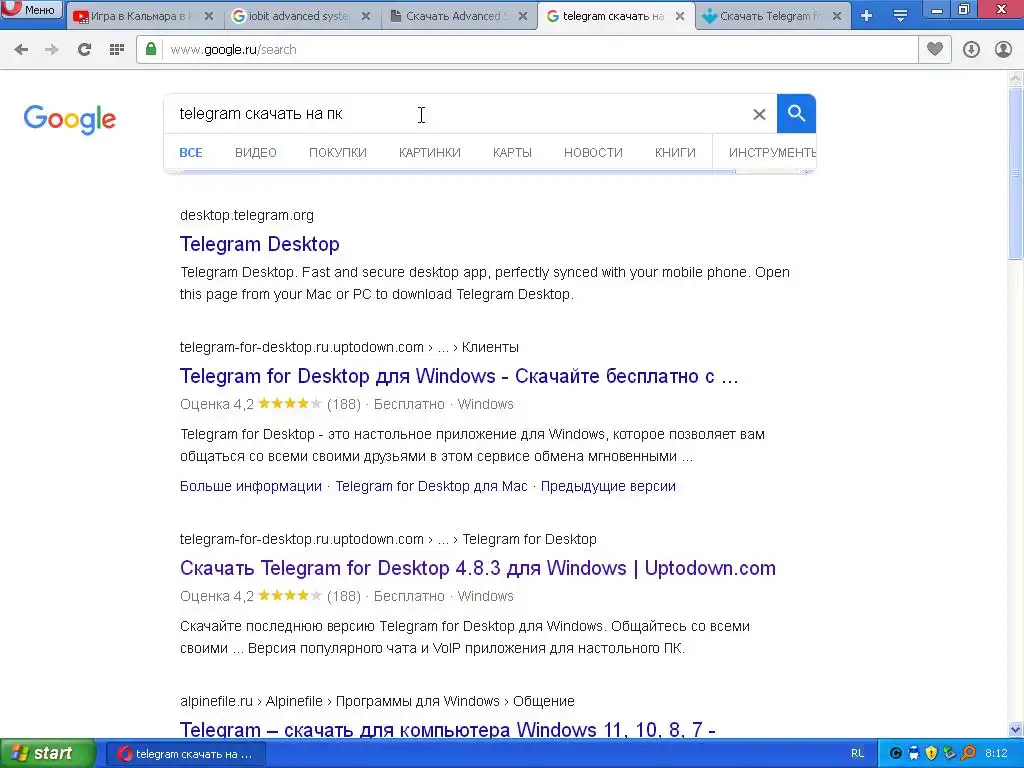Image resolution: width=1024 pixels, height=768 pixels.
Task: Close the Скачать Telegram tab
Action: pos(837,16)
